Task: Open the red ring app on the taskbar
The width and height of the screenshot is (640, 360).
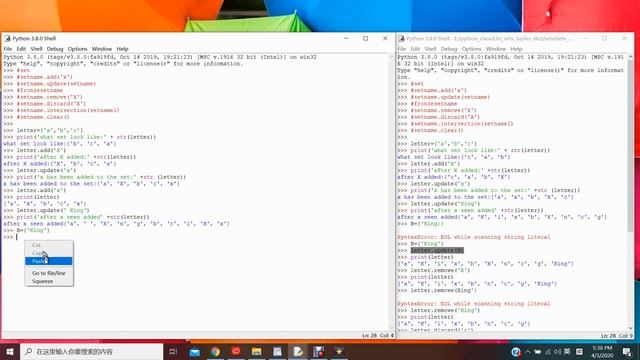Action: (x=236, y=351)
